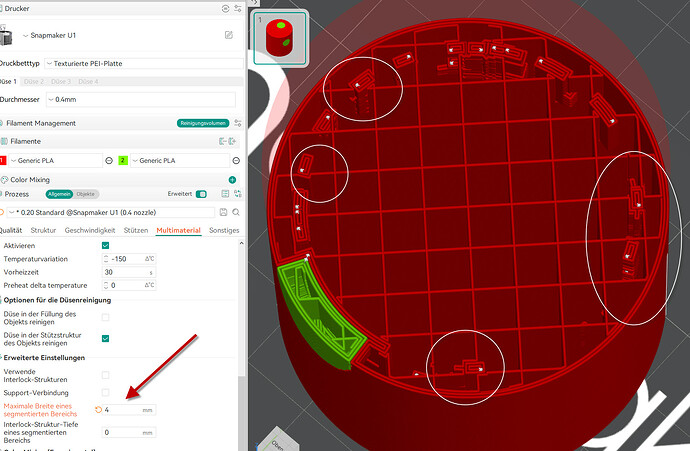The width and height of the screenshot is (690, 451).
Task: Enable Verwende Interlock-Strukturen checkbox
Action: click(x=106, y=375)
